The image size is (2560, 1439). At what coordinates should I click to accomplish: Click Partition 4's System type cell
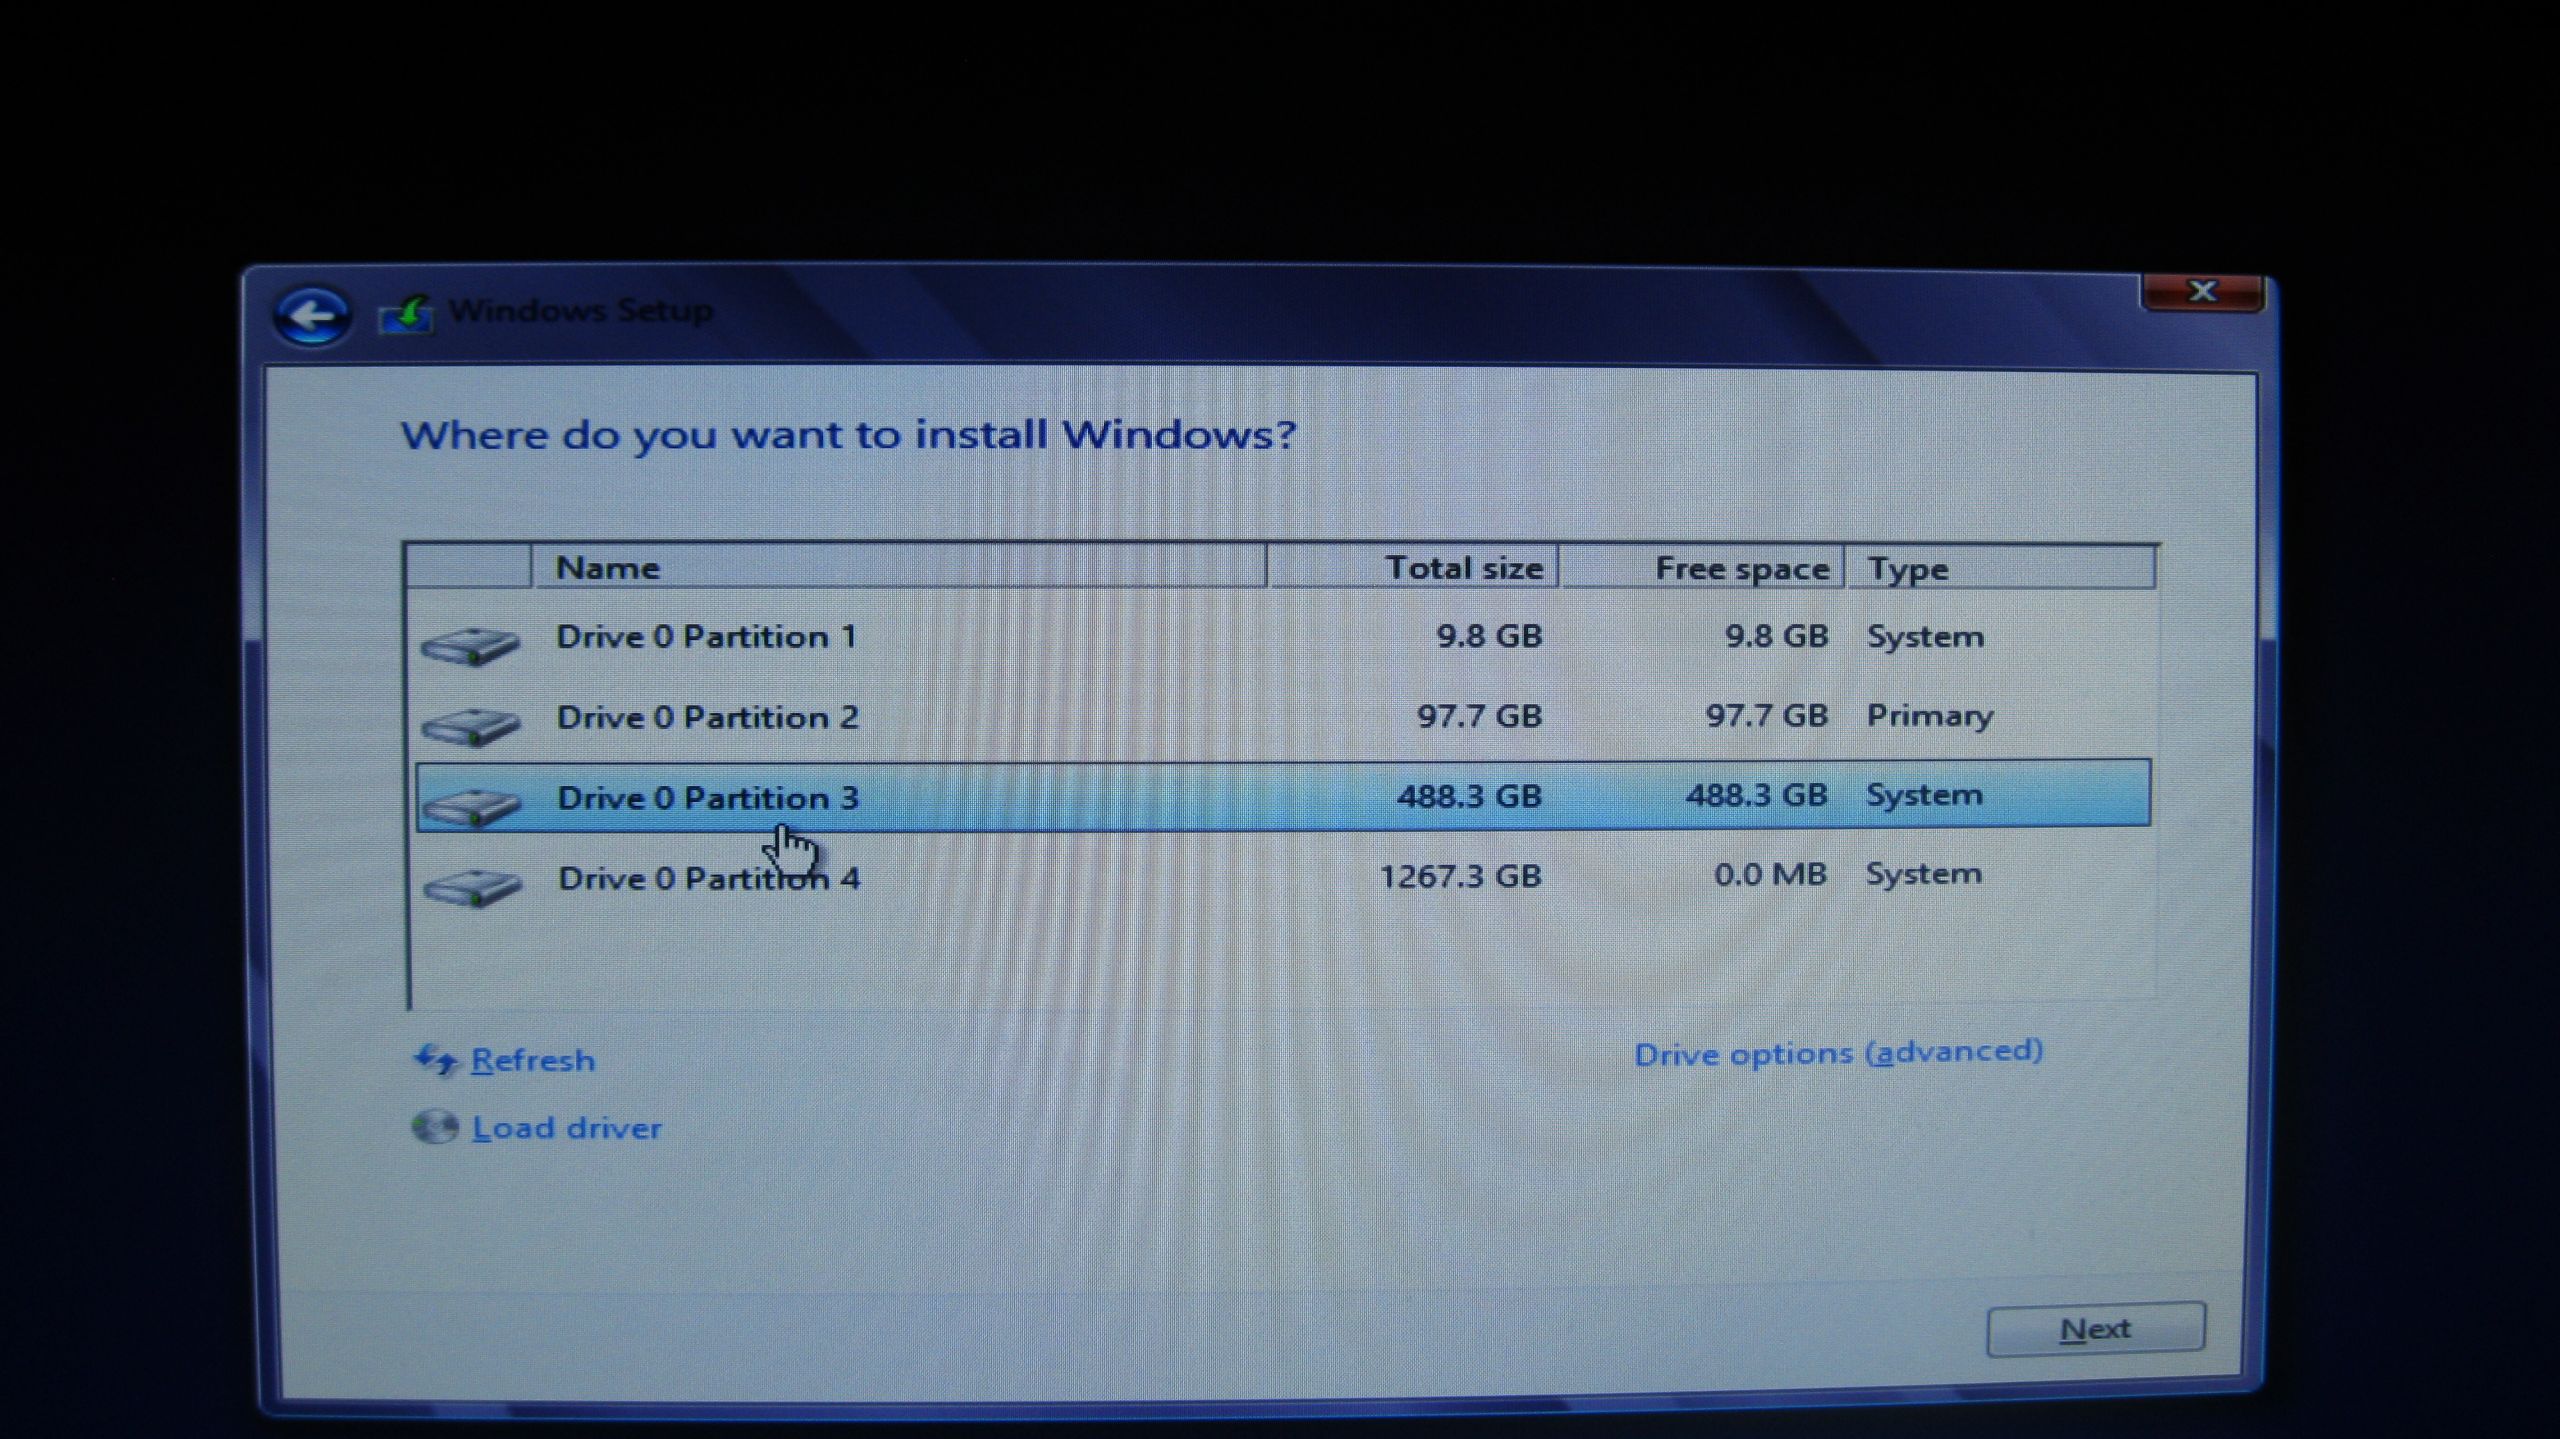[x=1923, y=874]
